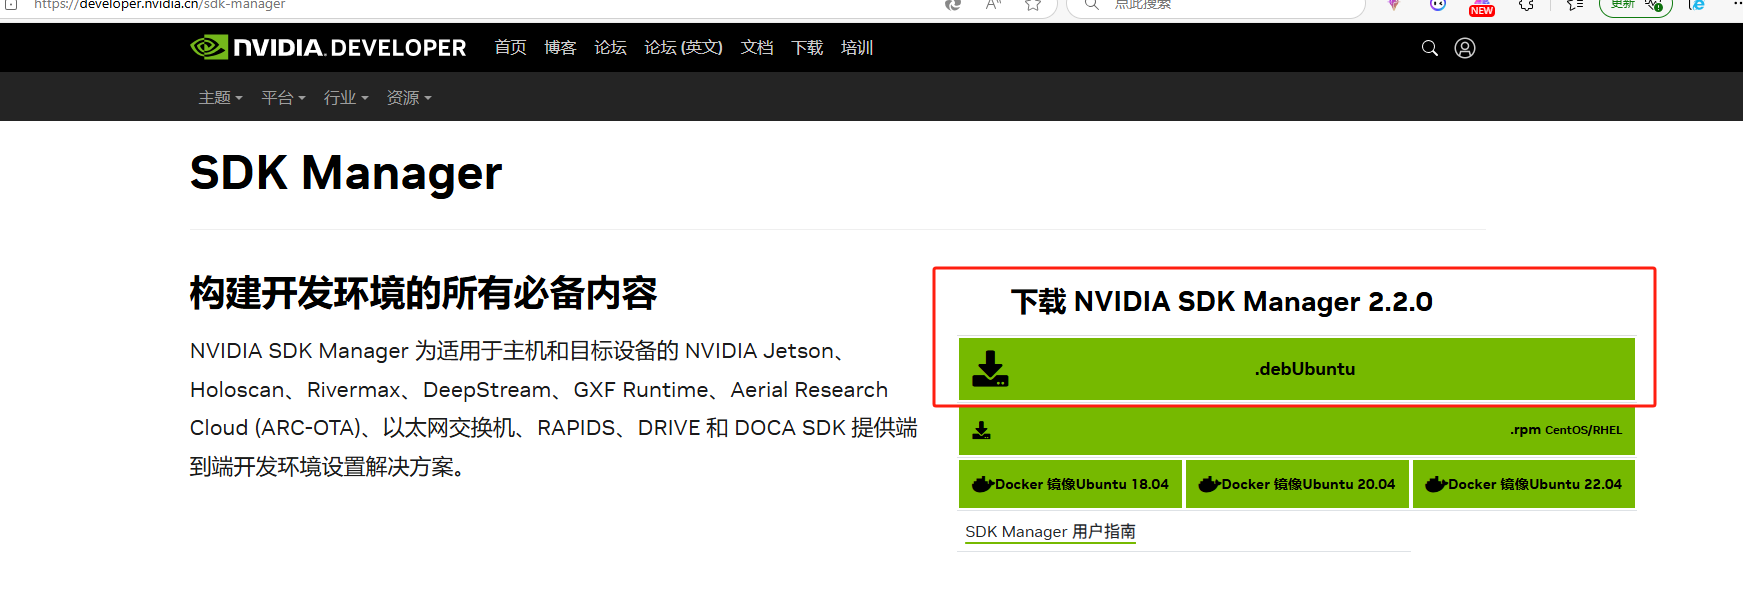Open the browser extensions puzzle icon

pos(1526,5)
